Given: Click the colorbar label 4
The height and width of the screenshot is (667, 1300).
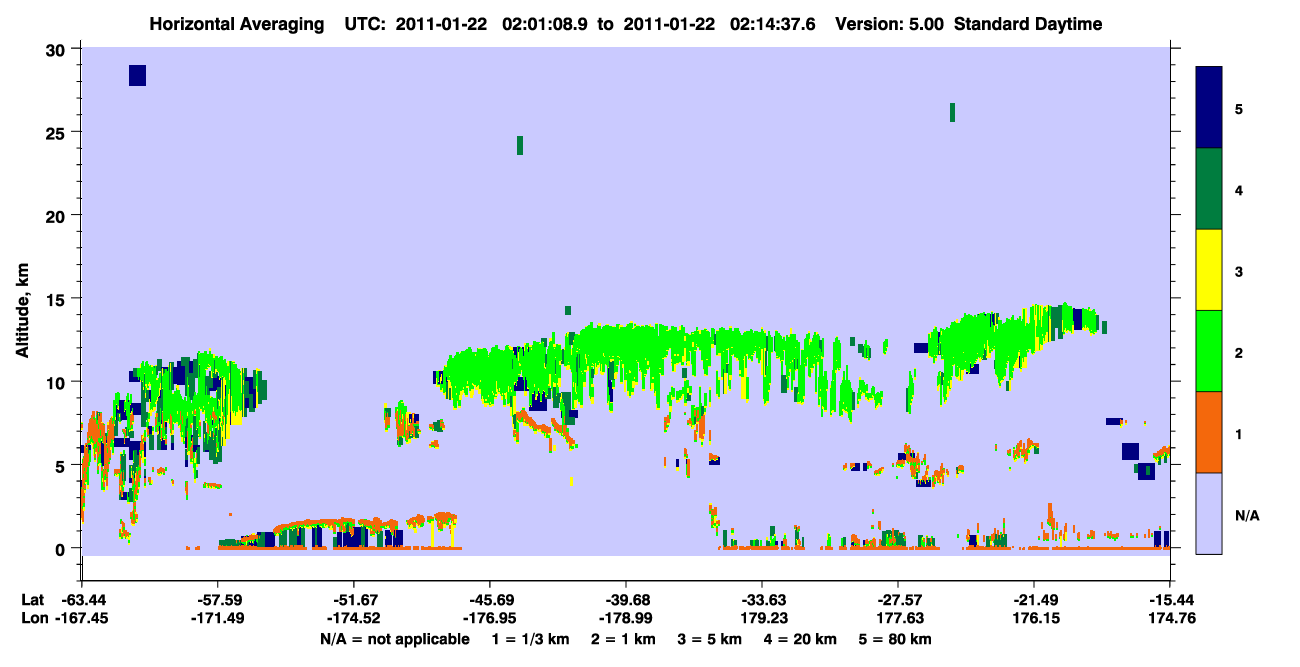Looking at the screenshot, I should click(x=1239, y=190).
